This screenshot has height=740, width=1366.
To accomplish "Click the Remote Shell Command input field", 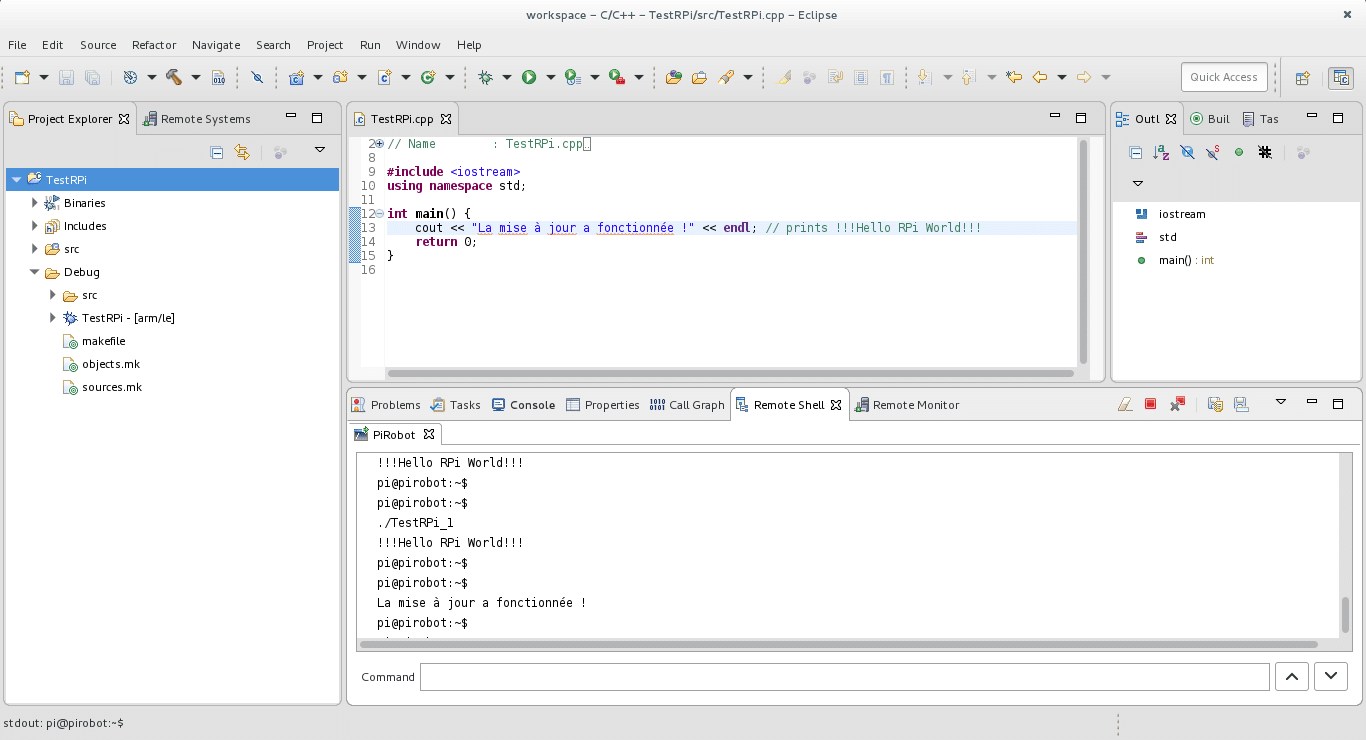I will (x=844, y=677).
